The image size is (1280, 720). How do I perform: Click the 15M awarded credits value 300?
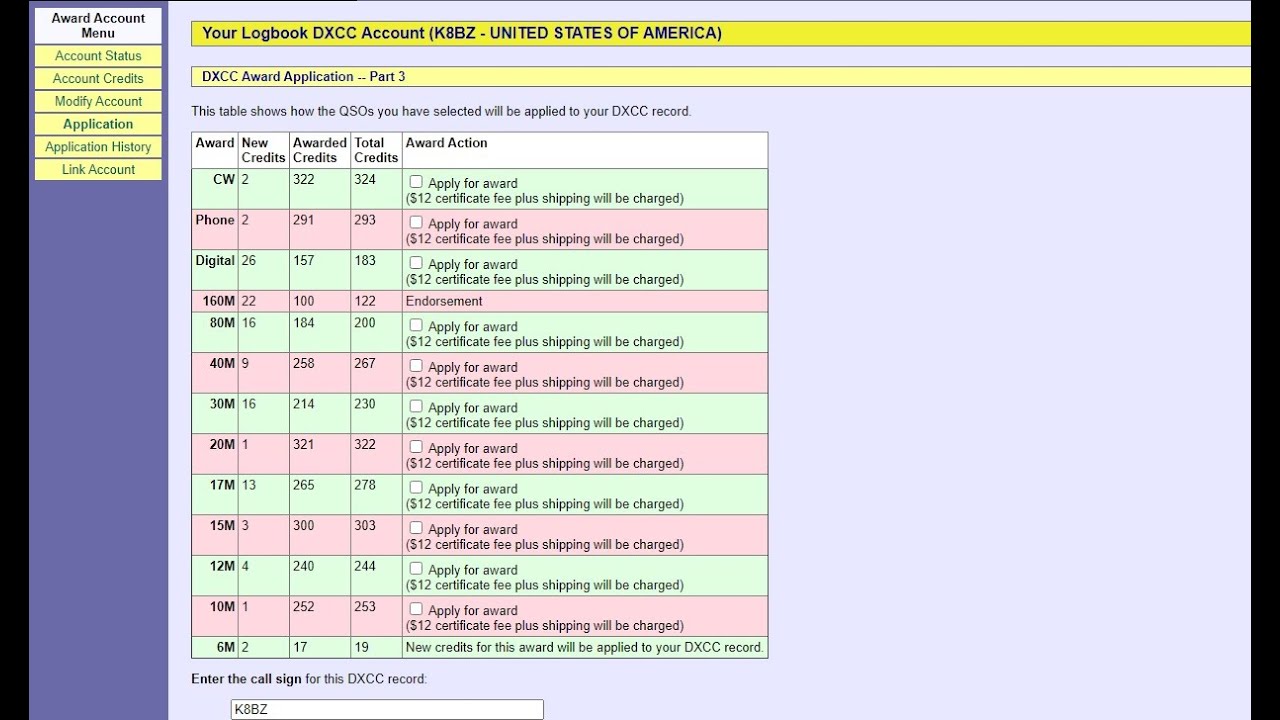coord(303,525)
